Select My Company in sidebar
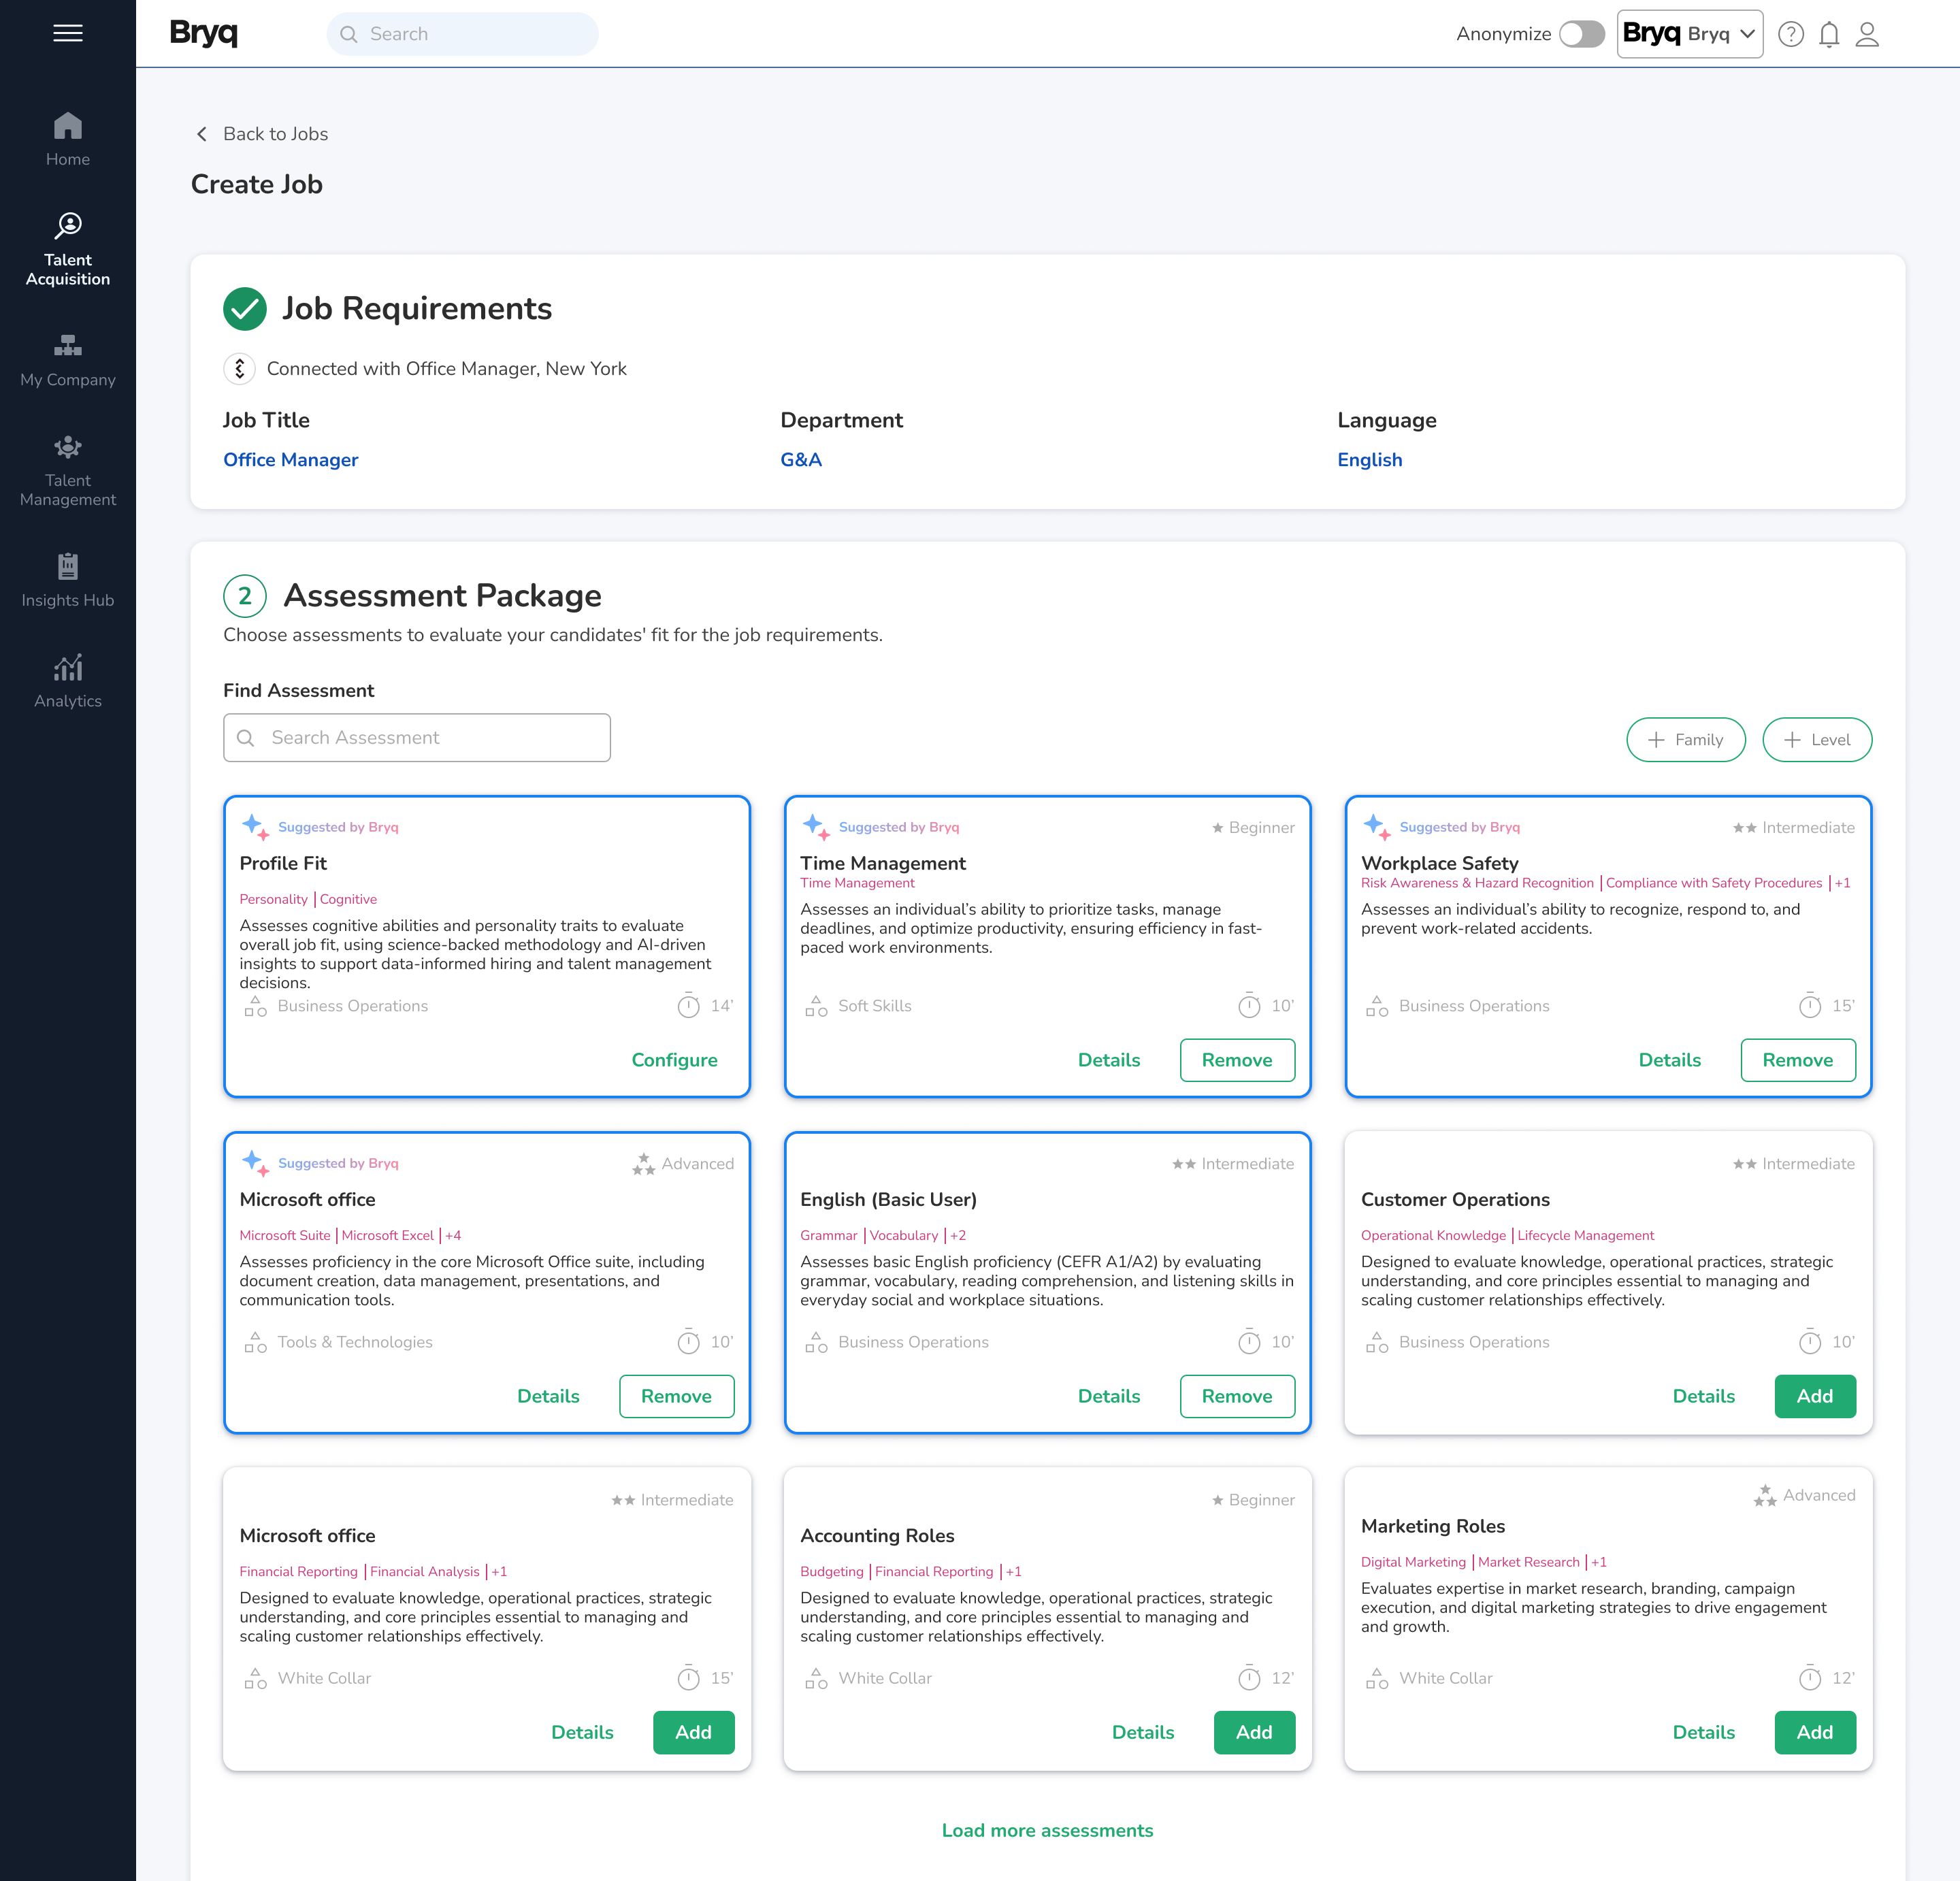This screenshot has width=1960, height=1881. pyautogui.click(x=67, y=360)
